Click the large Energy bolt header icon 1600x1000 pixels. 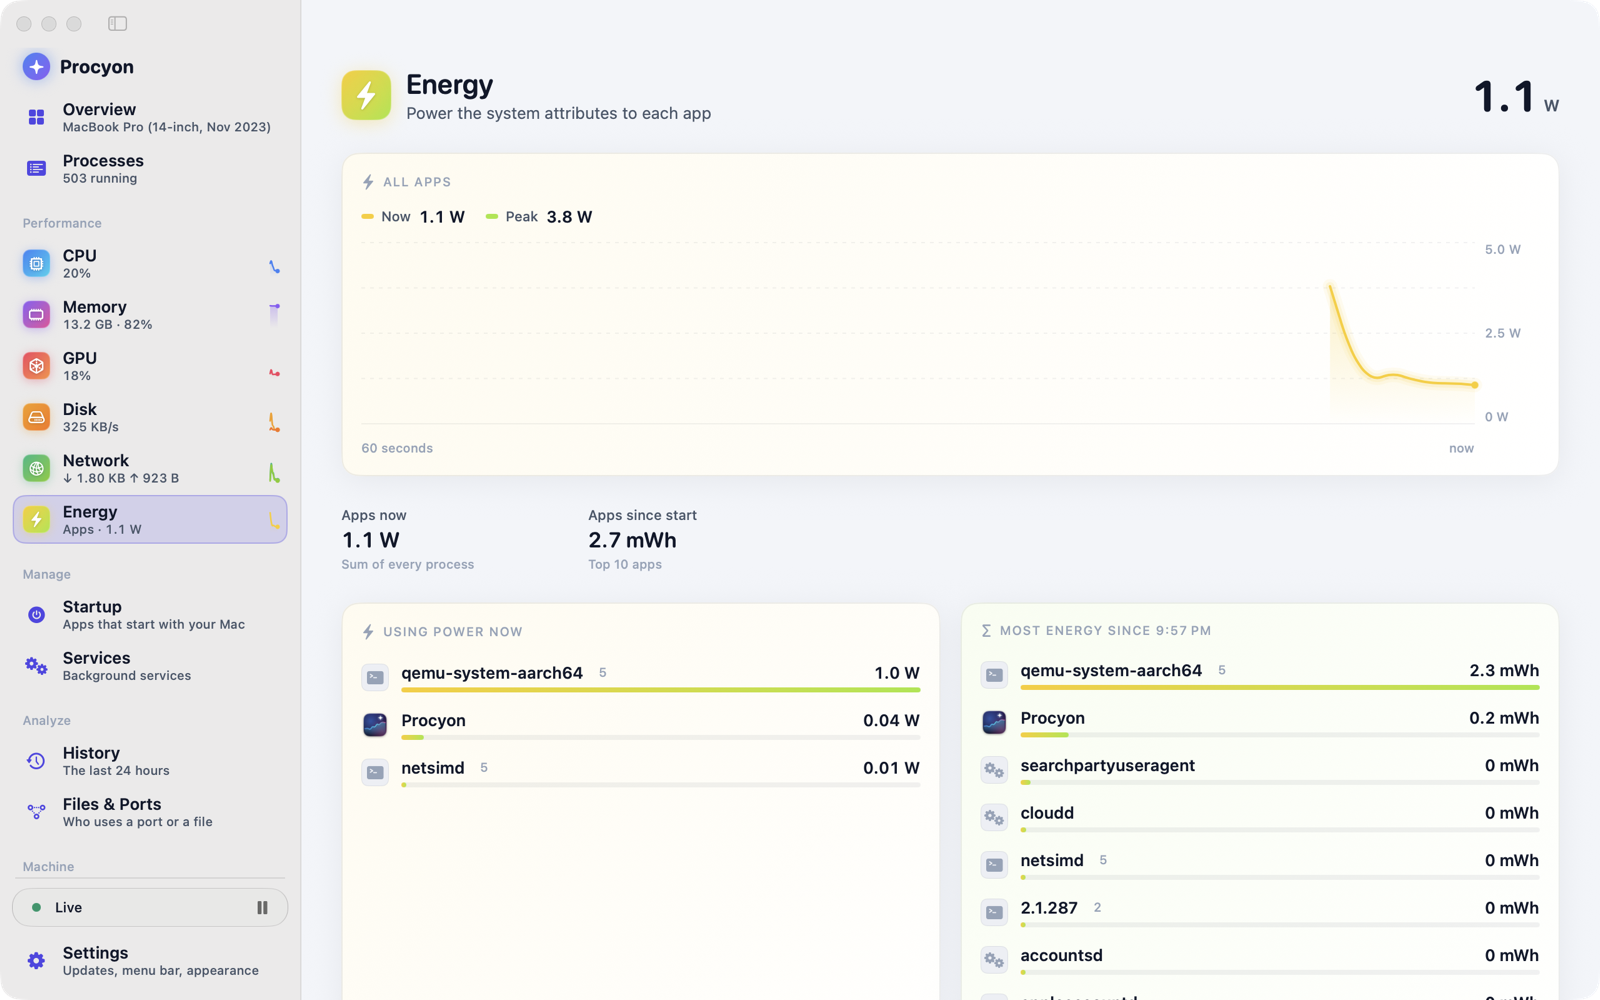point(366,95)
